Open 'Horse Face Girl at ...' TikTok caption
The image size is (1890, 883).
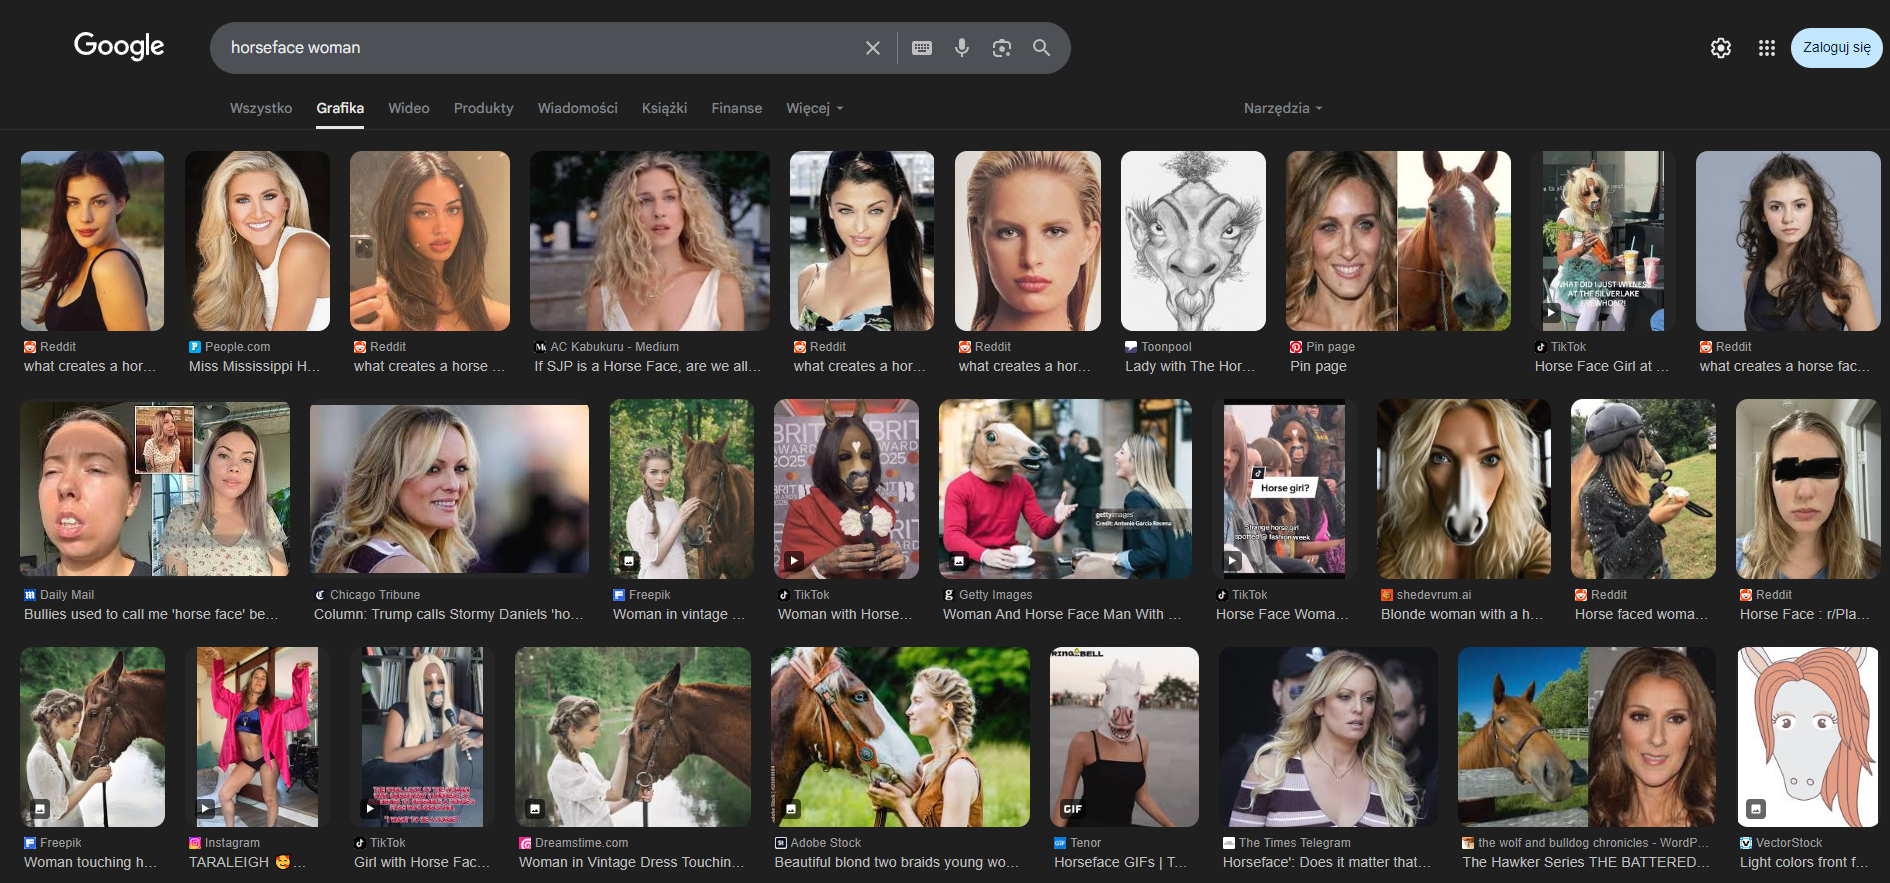coord(1602,366)
